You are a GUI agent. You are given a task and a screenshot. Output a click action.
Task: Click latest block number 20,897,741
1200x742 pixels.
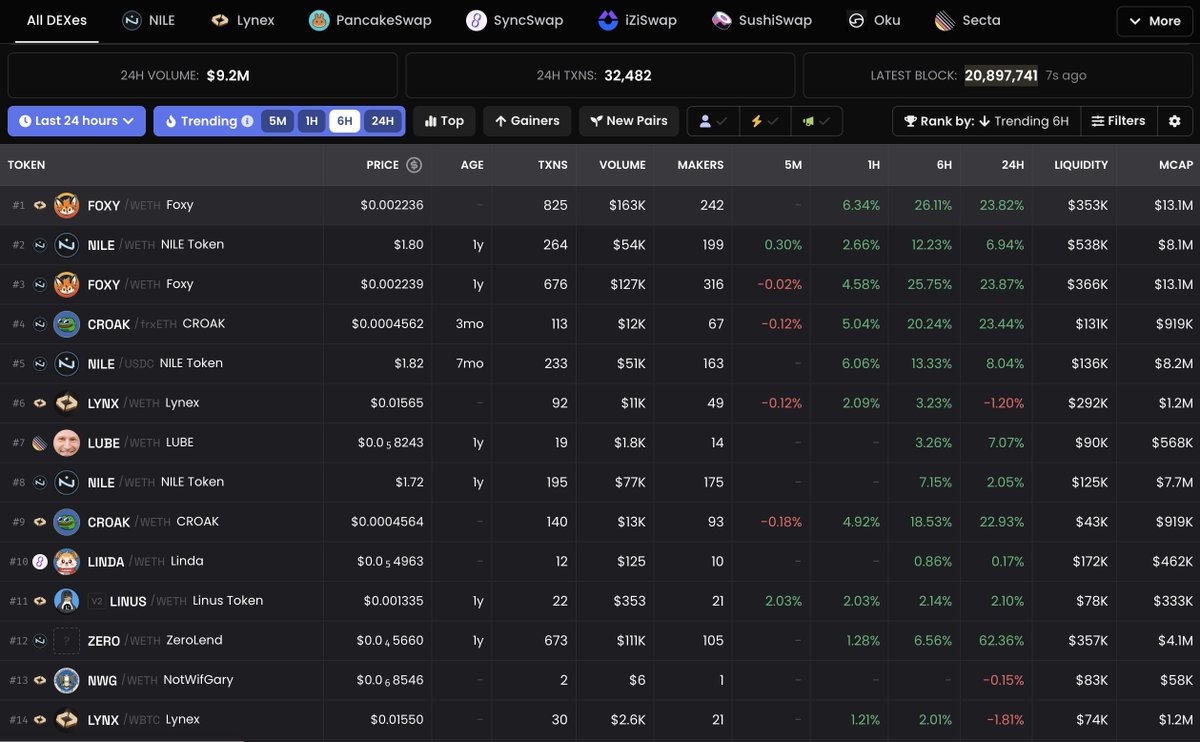[1001, 75]
